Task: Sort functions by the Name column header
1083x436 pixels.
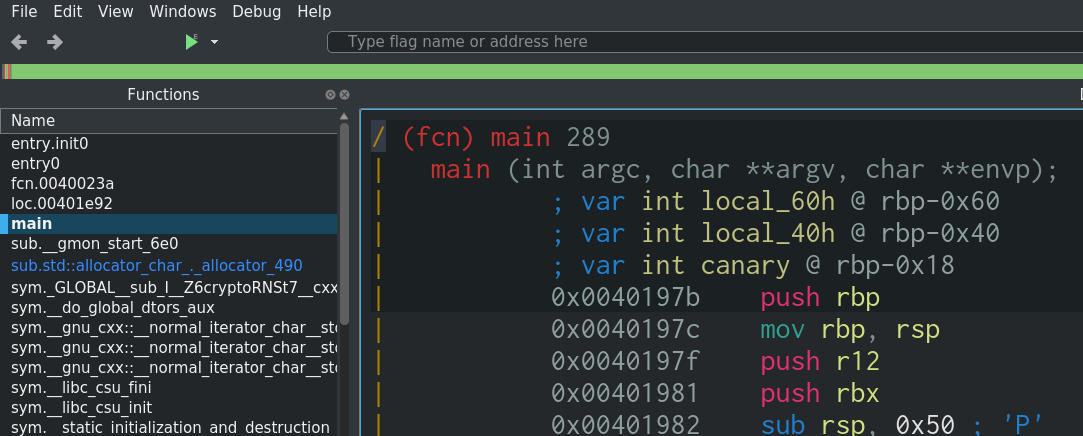Action: point(169,121)
